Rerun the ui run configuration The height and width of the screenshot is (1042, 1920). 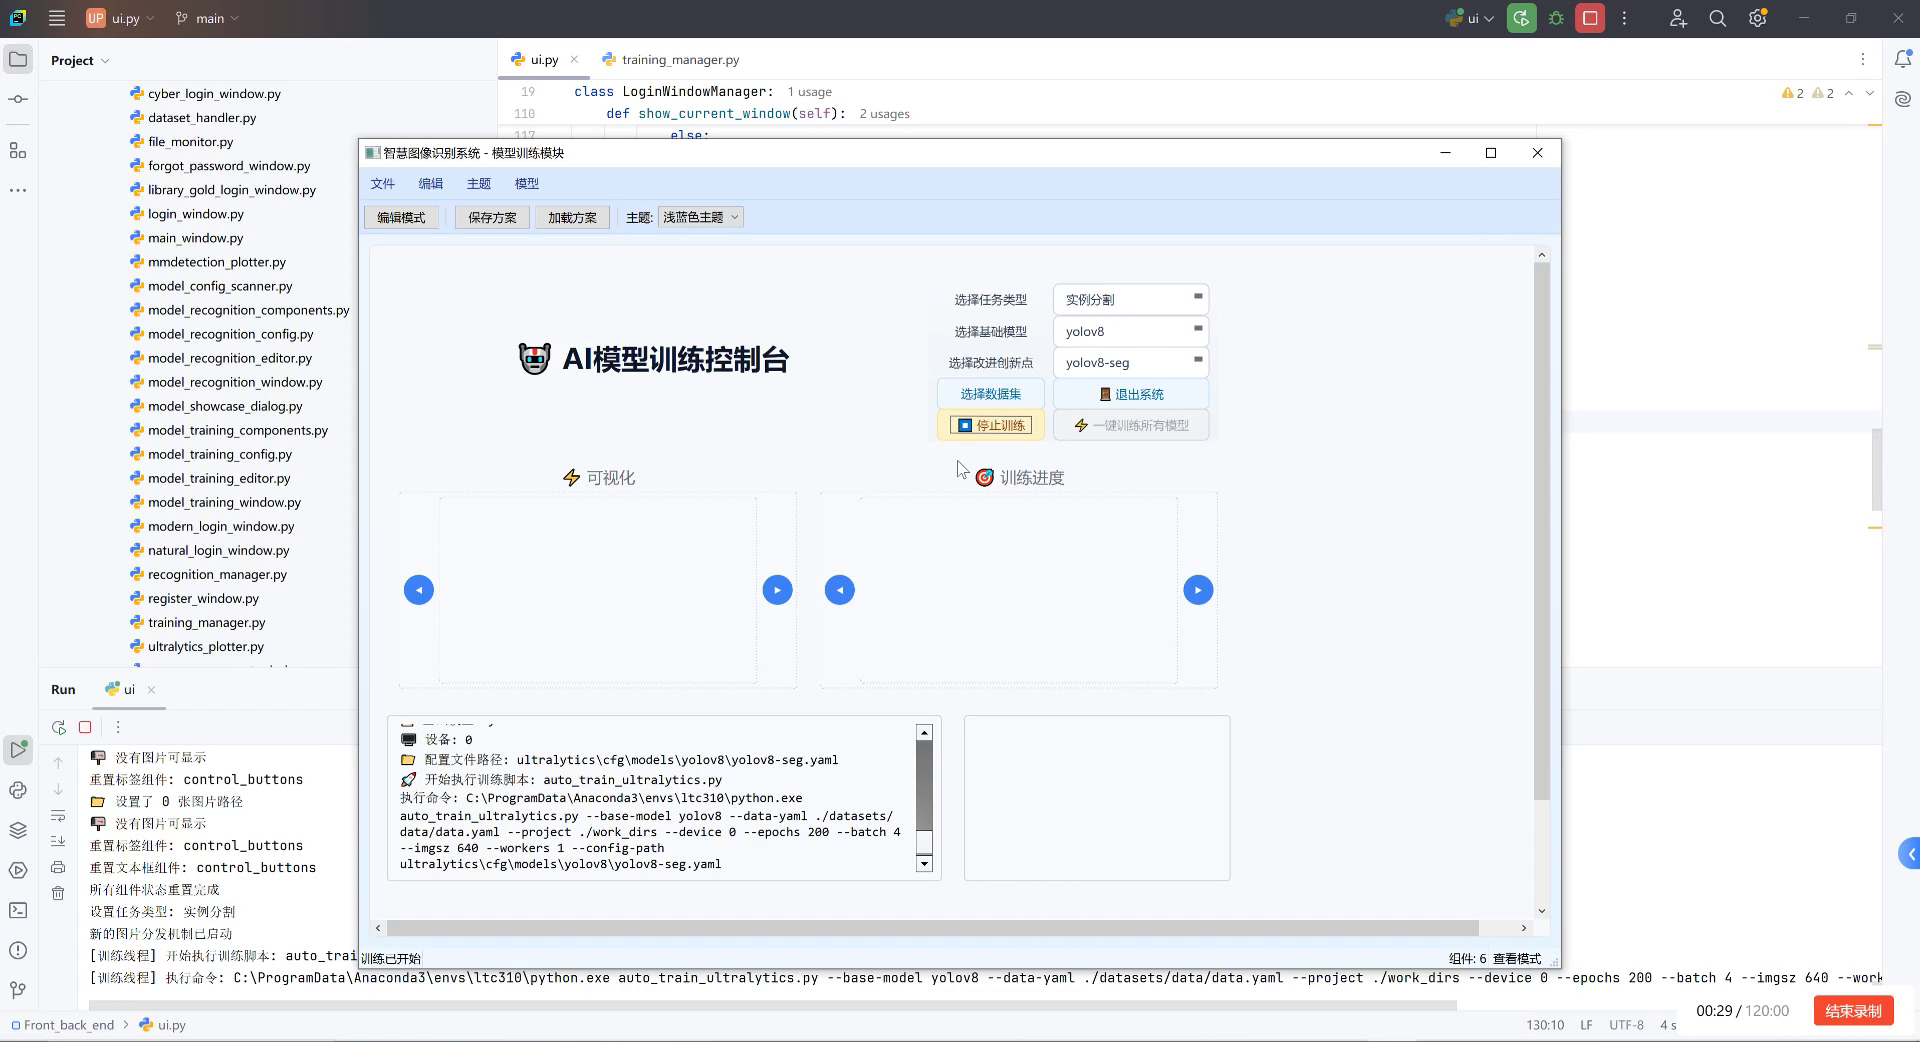click(x=59, y=727)
